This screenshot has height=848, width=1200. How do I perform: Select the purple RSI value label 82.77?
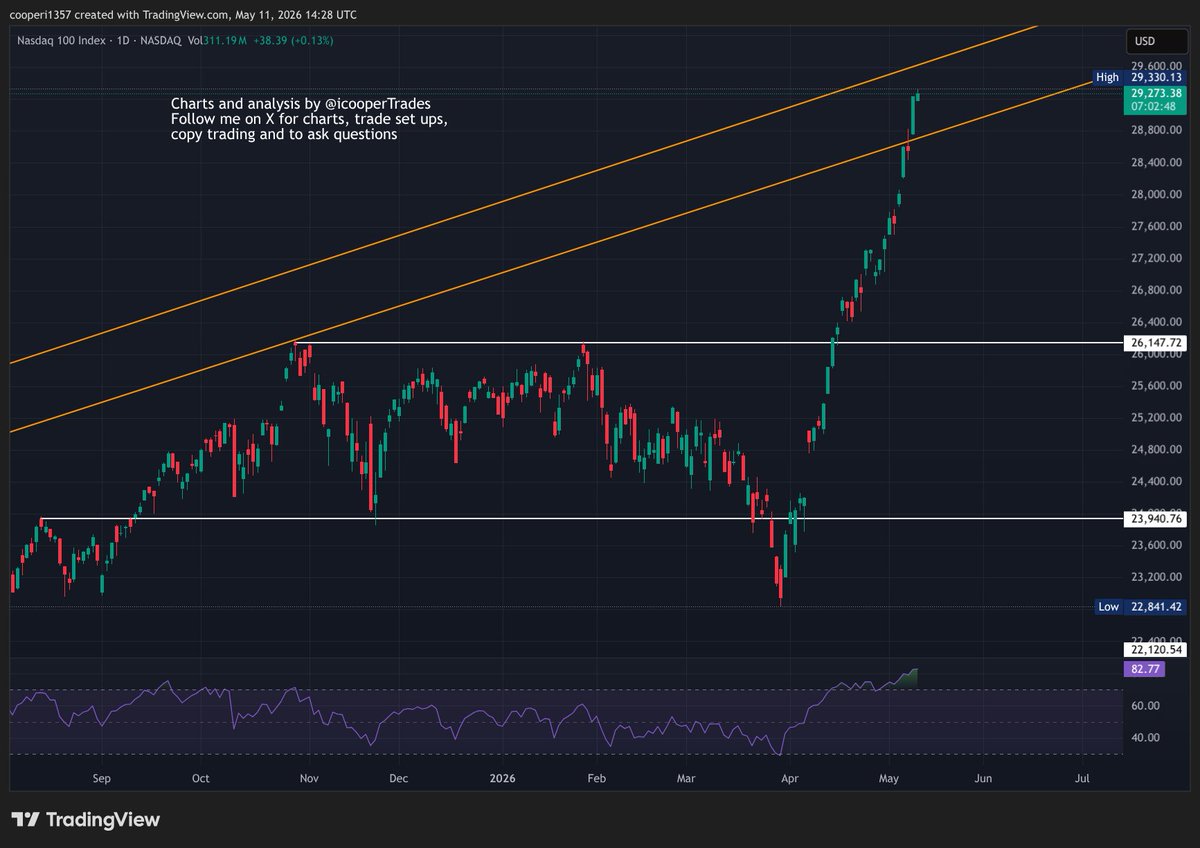(x=1145, y=669)
